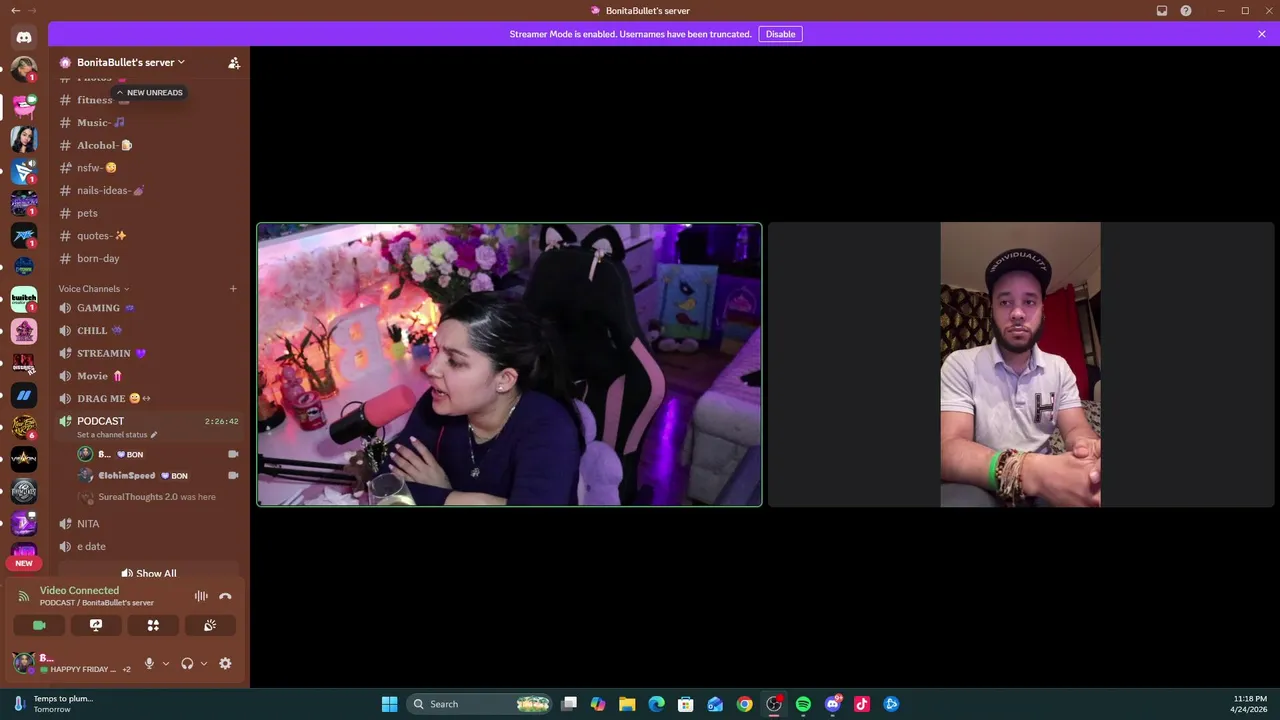Dismiss the Streamer Mode banner
Screen dimensions: 1280x720
1262,34
